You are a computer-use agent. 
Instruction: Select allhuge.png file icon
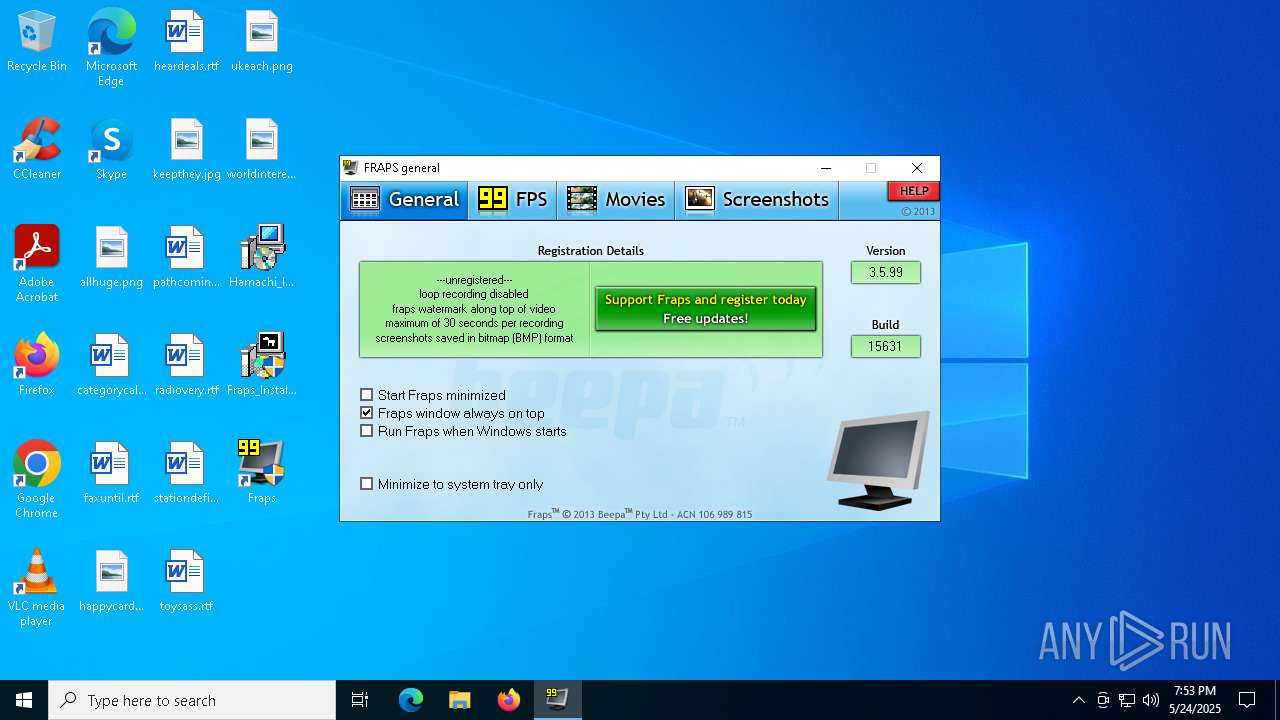[x=111, y=258]
